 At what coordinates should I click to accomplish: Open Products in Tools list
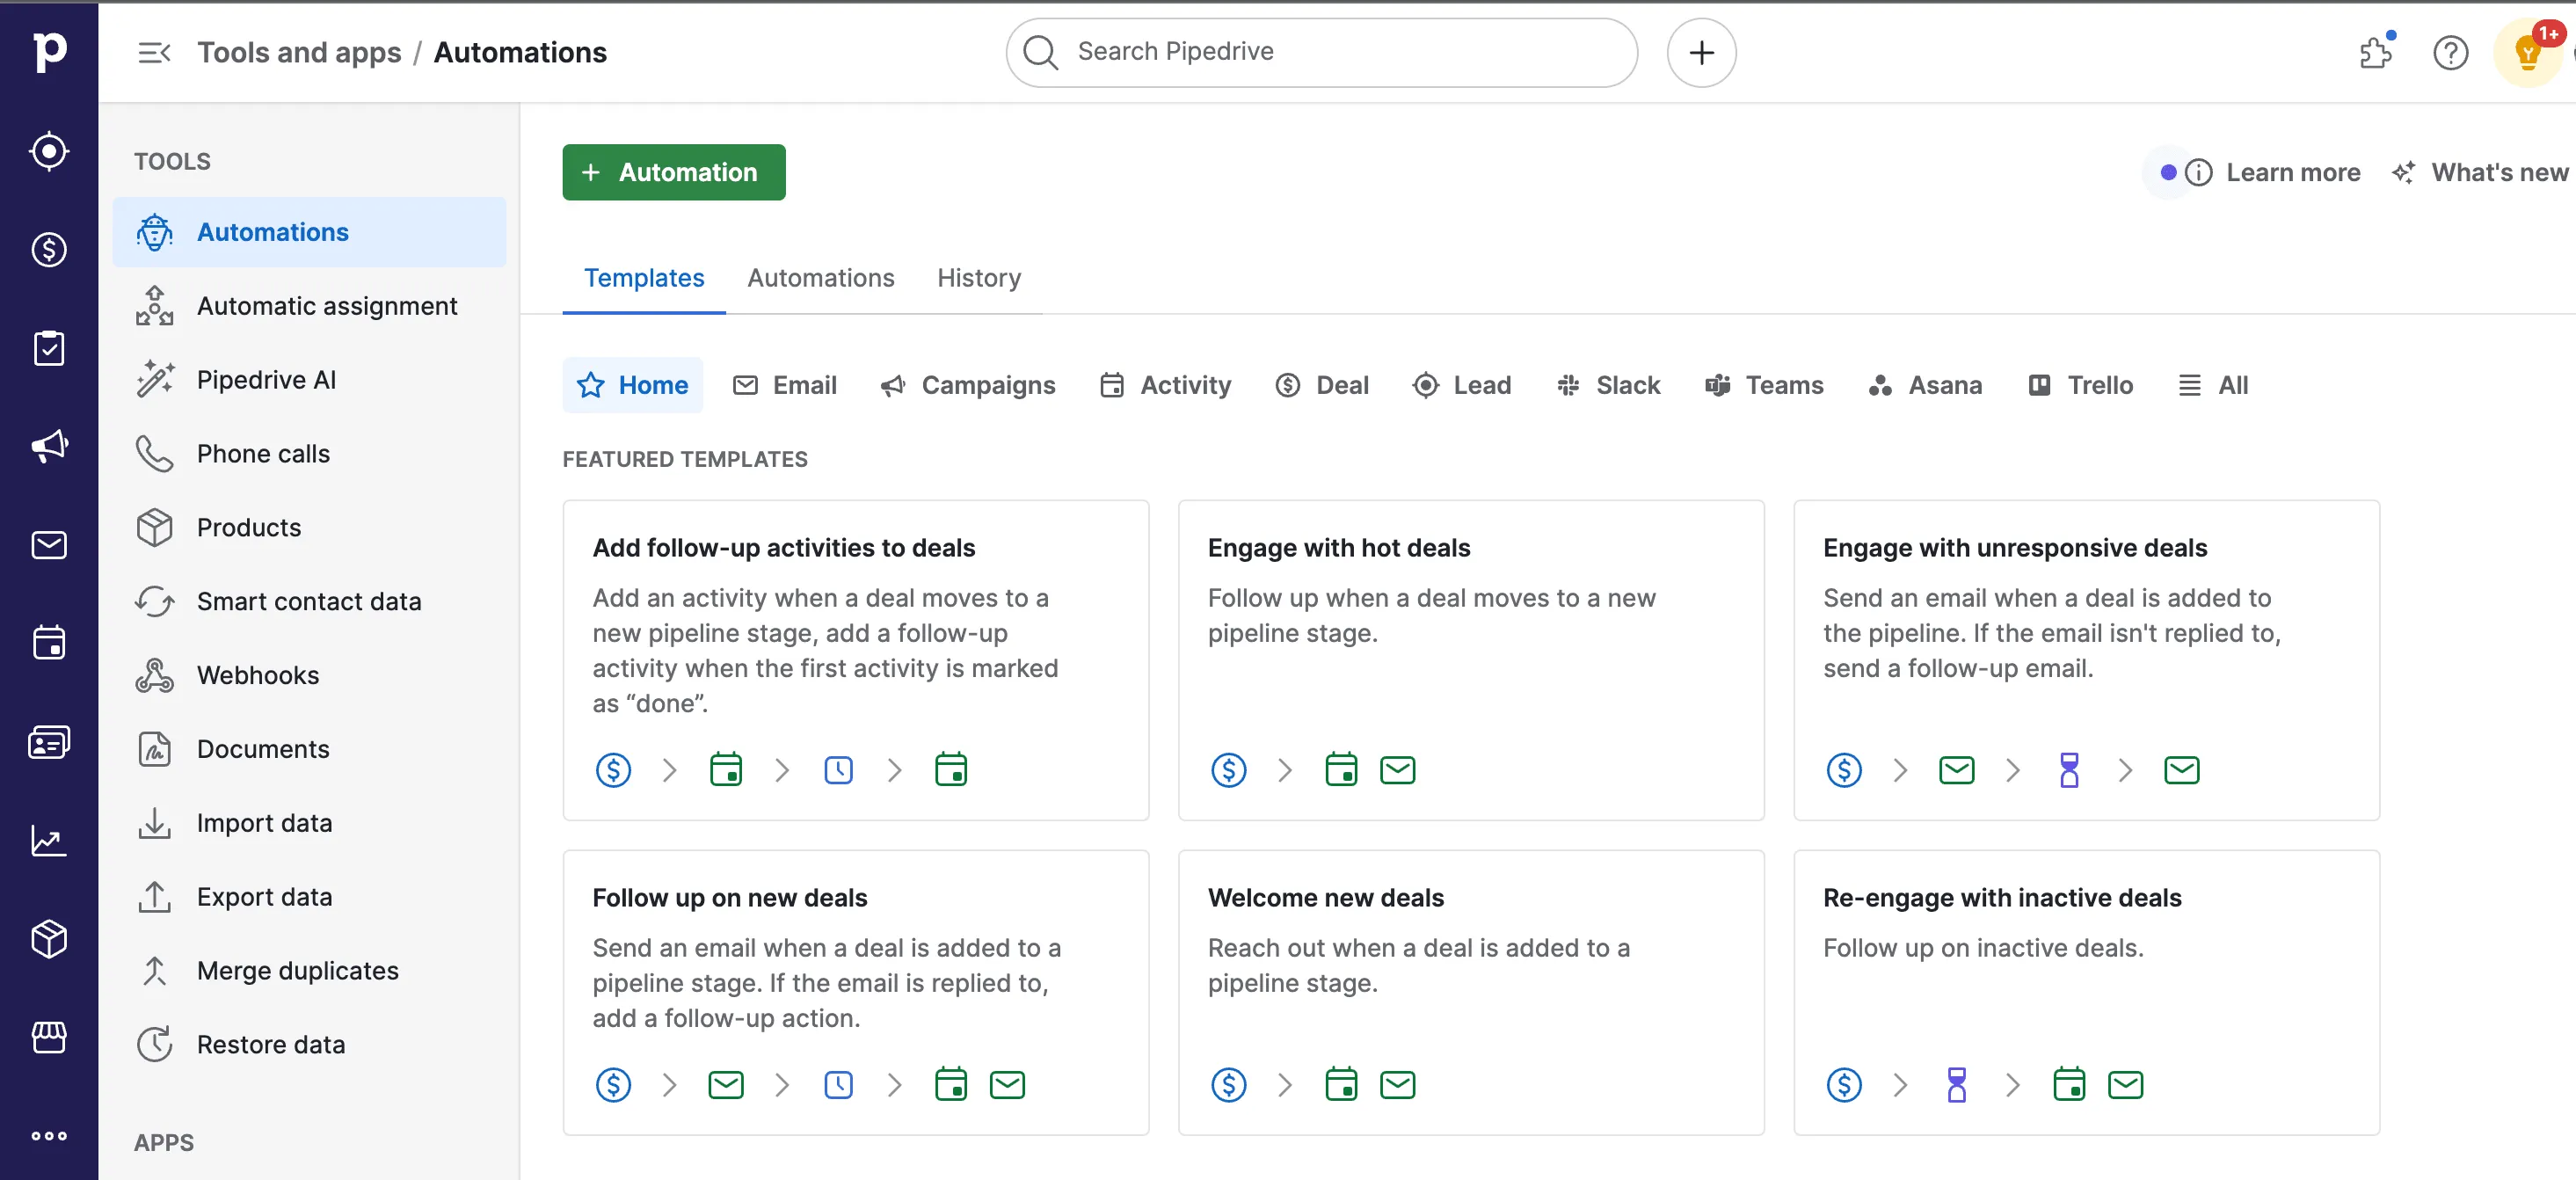(309, 527)
